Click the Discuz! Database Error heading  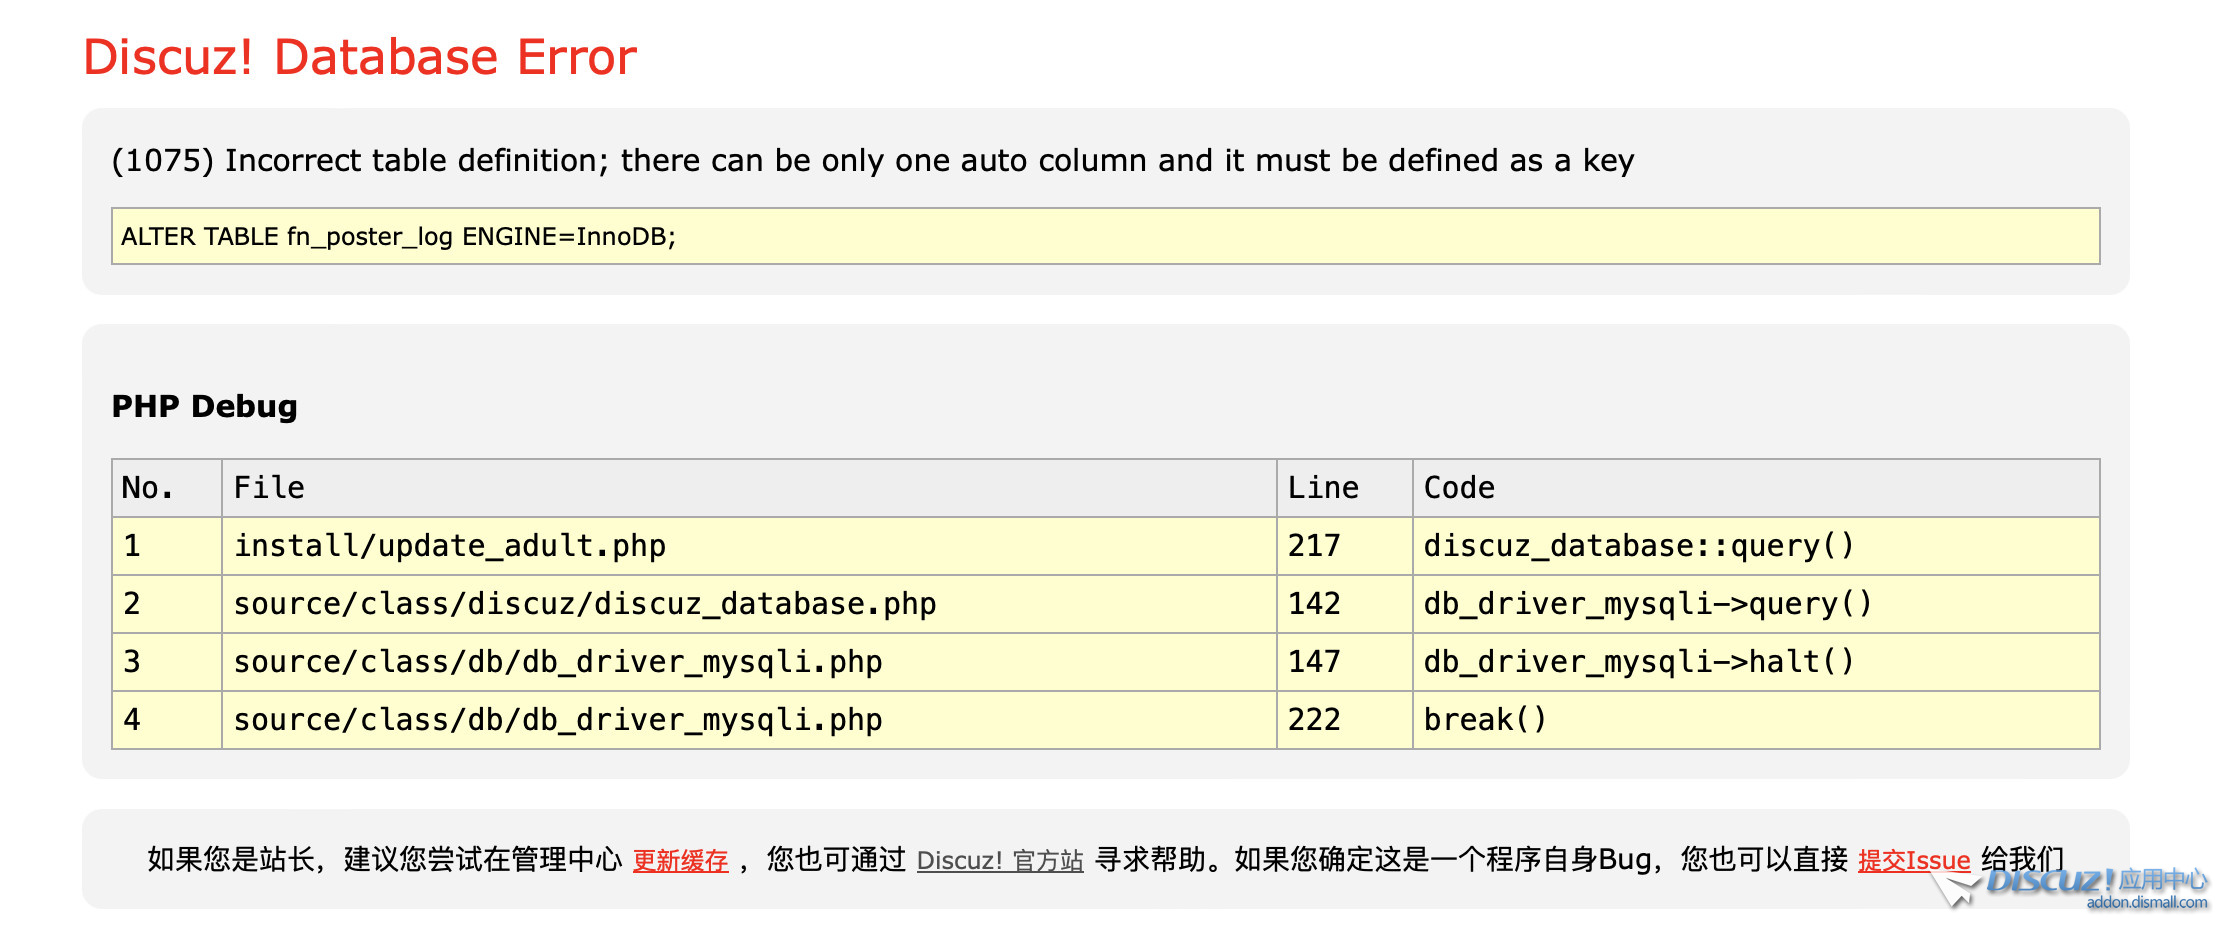pos(360,57)
